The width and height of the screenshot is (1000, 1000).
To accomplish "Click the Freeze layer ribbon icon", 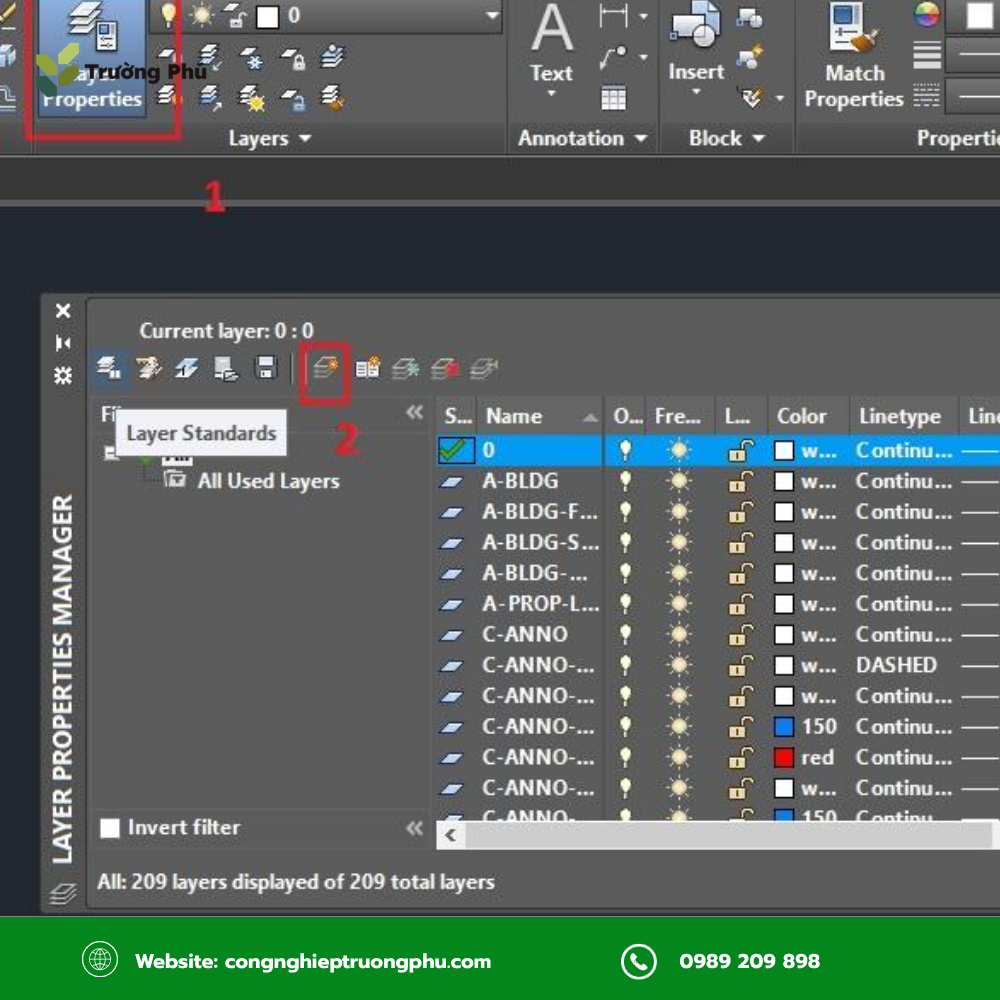I will click(x=251, y=59).
